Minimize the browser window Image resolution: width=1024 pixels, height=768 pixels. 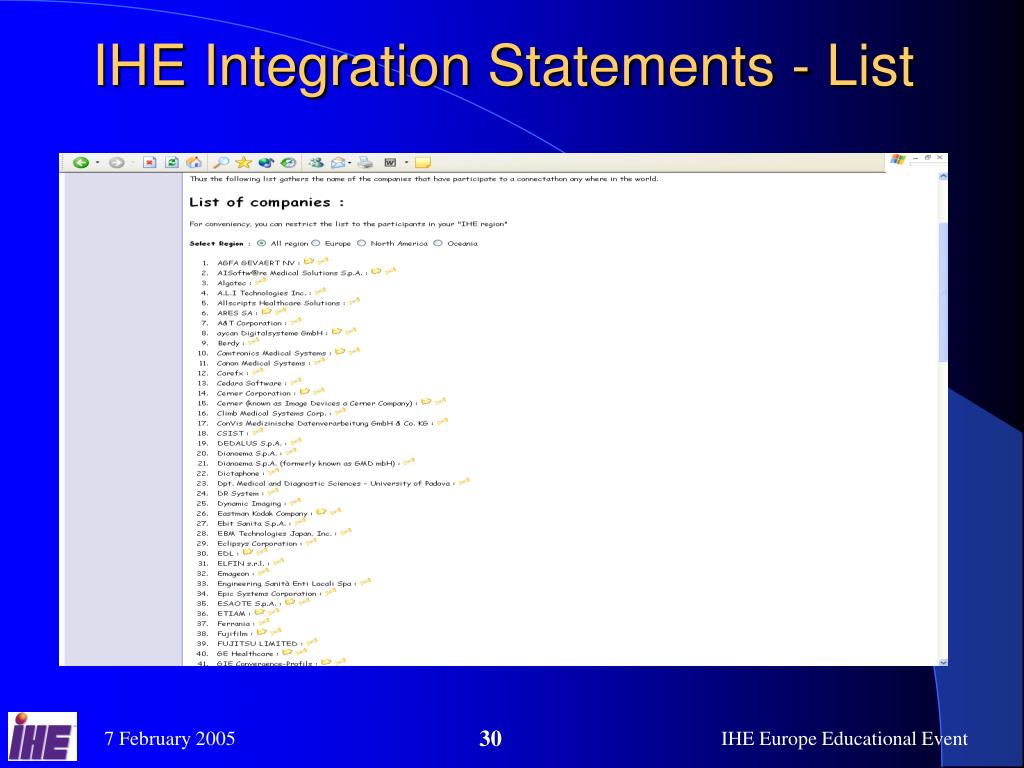[x=916, y=157]
